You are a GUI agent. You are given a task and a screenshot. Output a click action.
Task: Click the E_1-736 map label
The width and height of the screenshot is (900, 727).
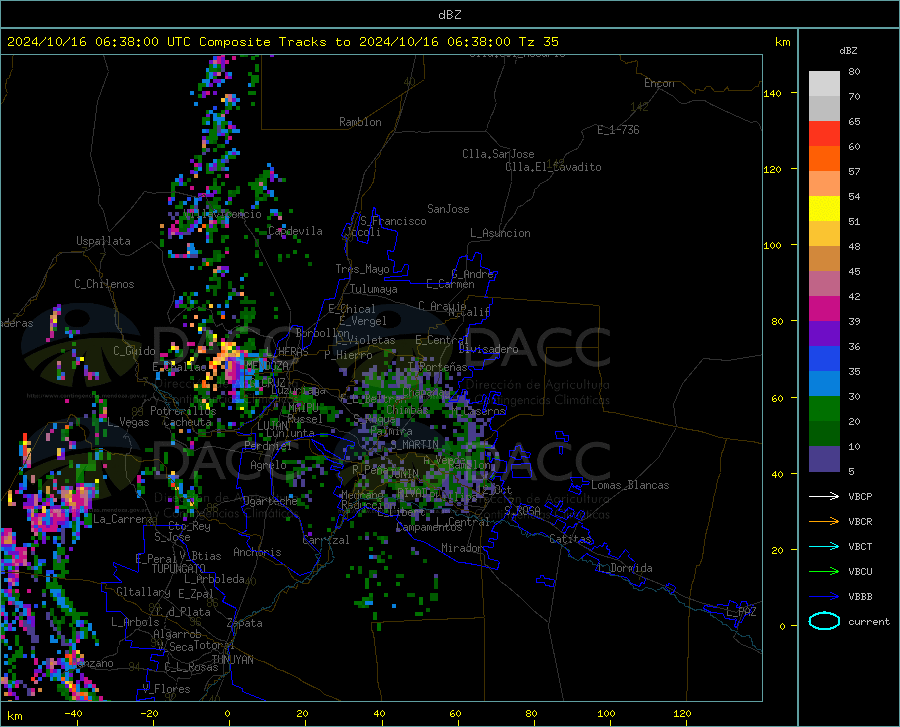[x=618, y=130]
